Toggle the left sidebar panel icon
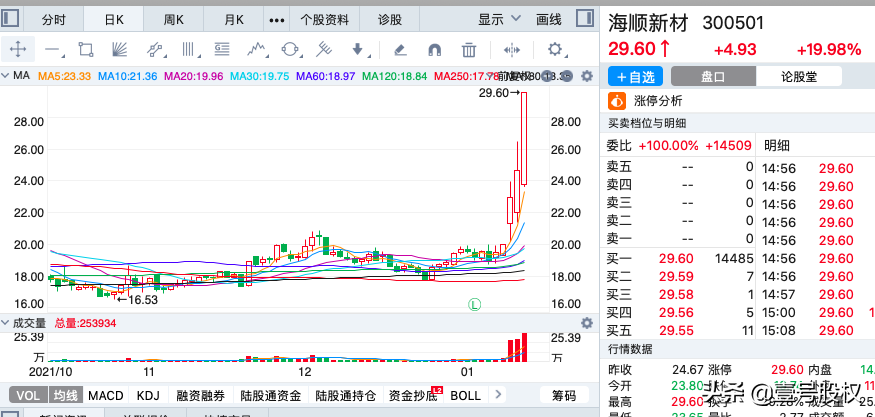Image resolution: width=875 pixels, height=417 pixels. click(10, 19)
